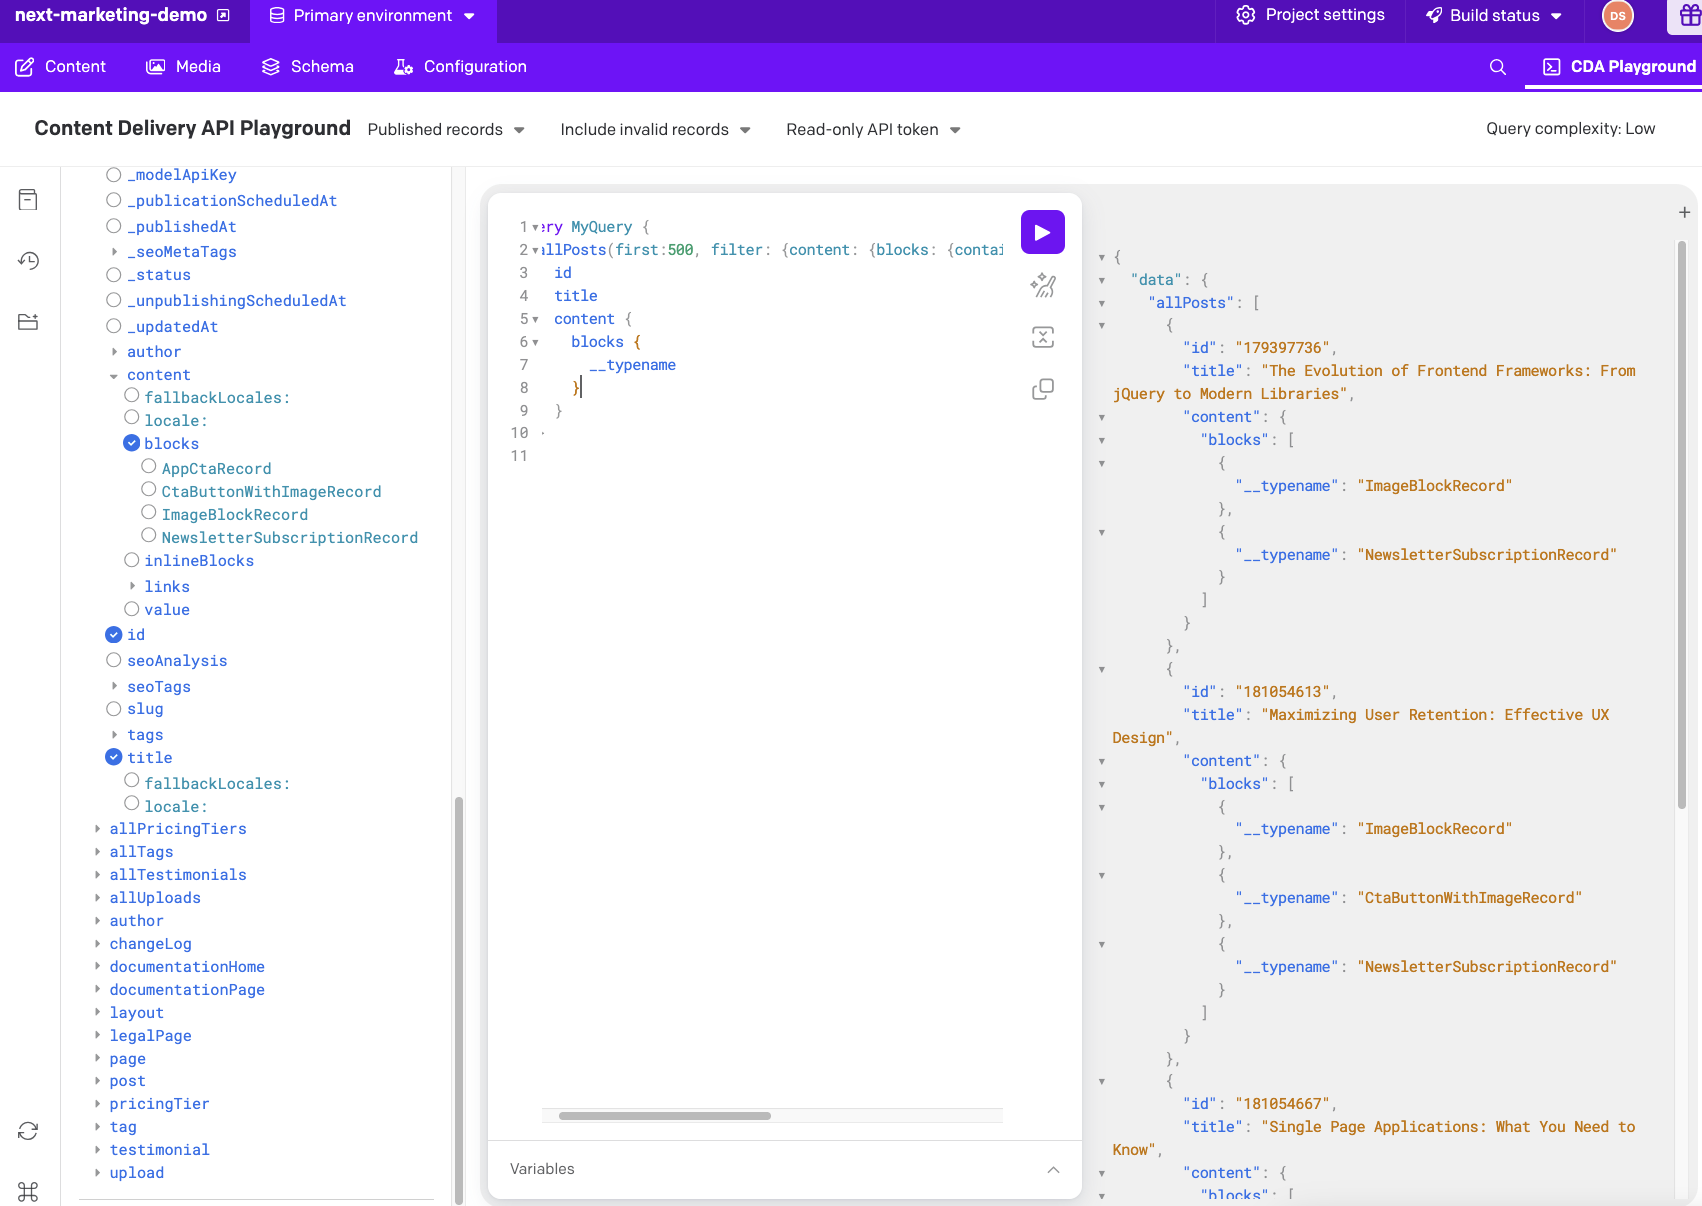Click the Build status rocket icon
Viewport: 1702px width, 1206px height.
(1433, 15)
